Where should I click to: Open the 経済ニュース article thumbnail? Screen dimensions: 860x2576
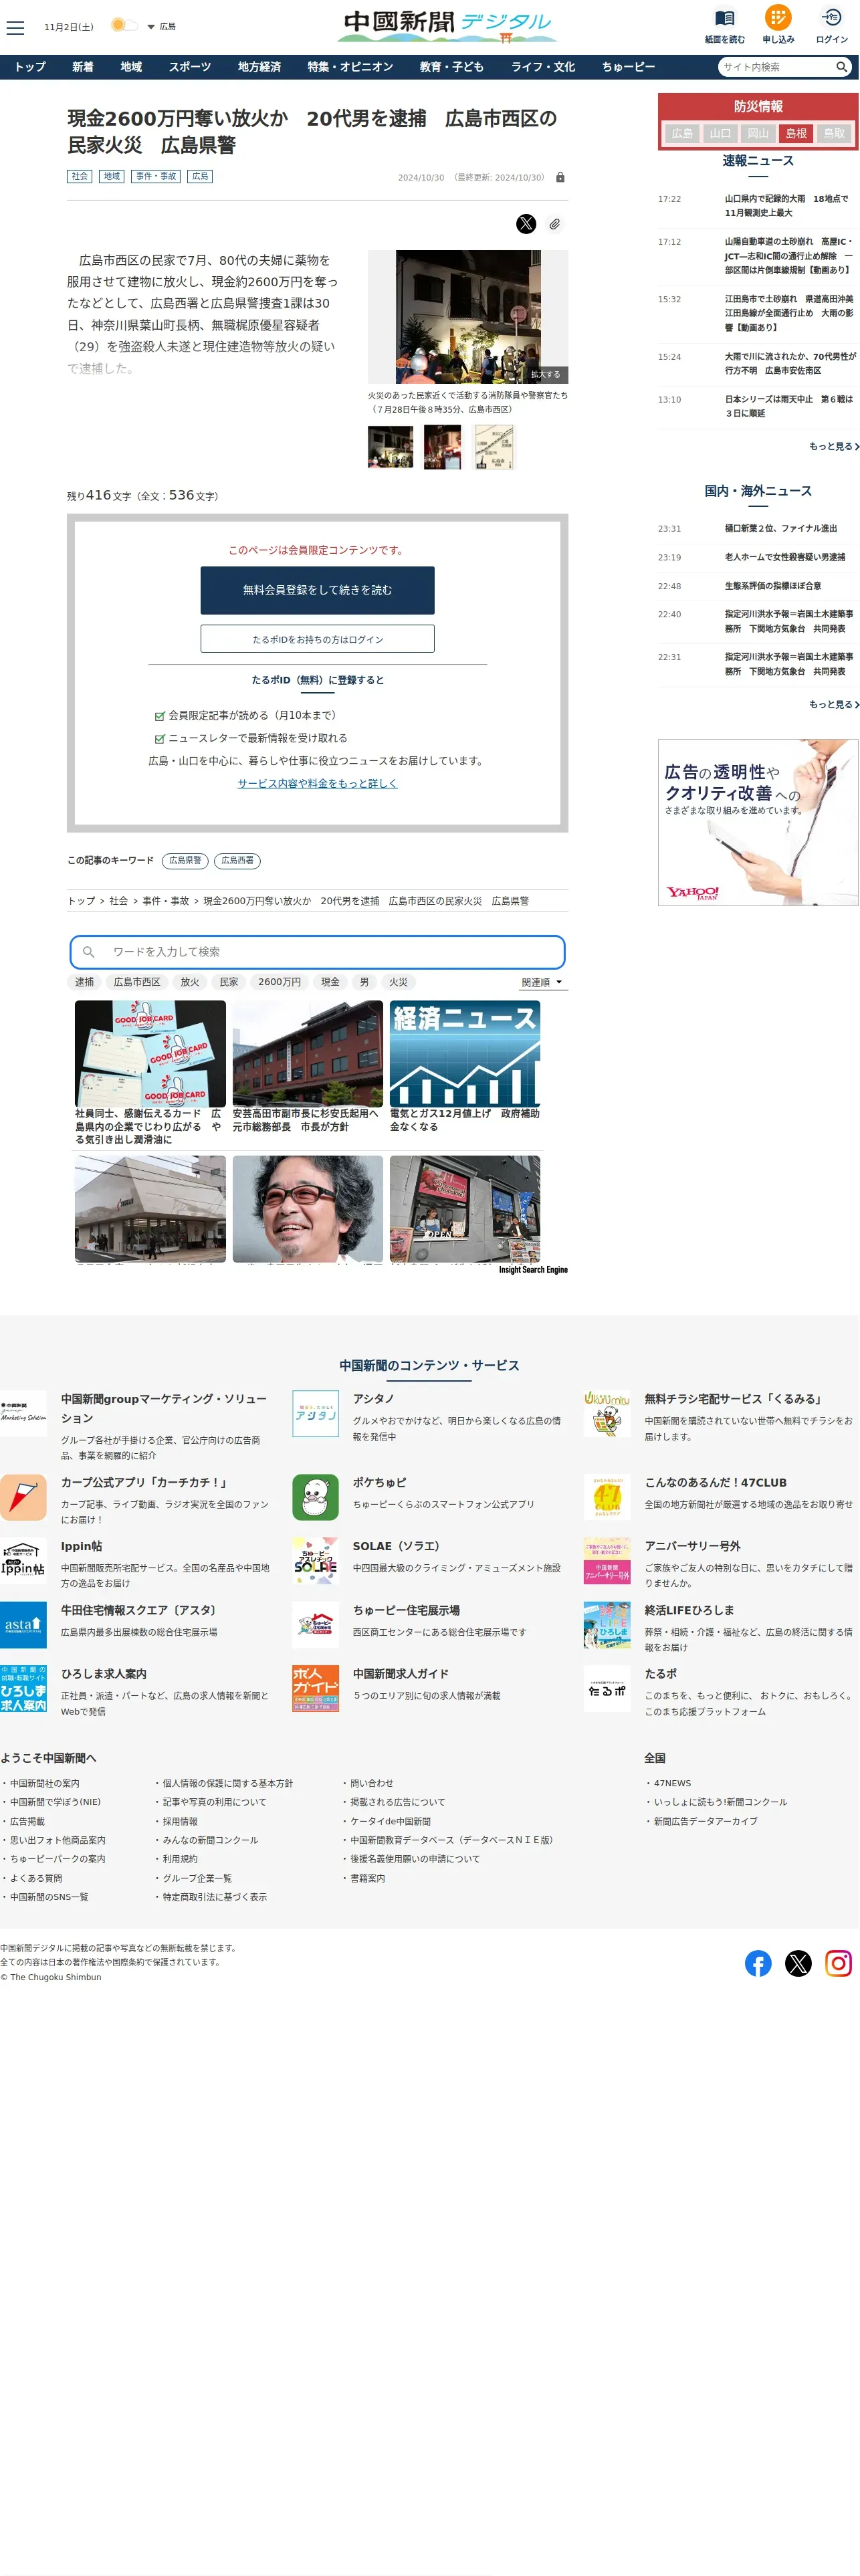(x=465, y=1053)
